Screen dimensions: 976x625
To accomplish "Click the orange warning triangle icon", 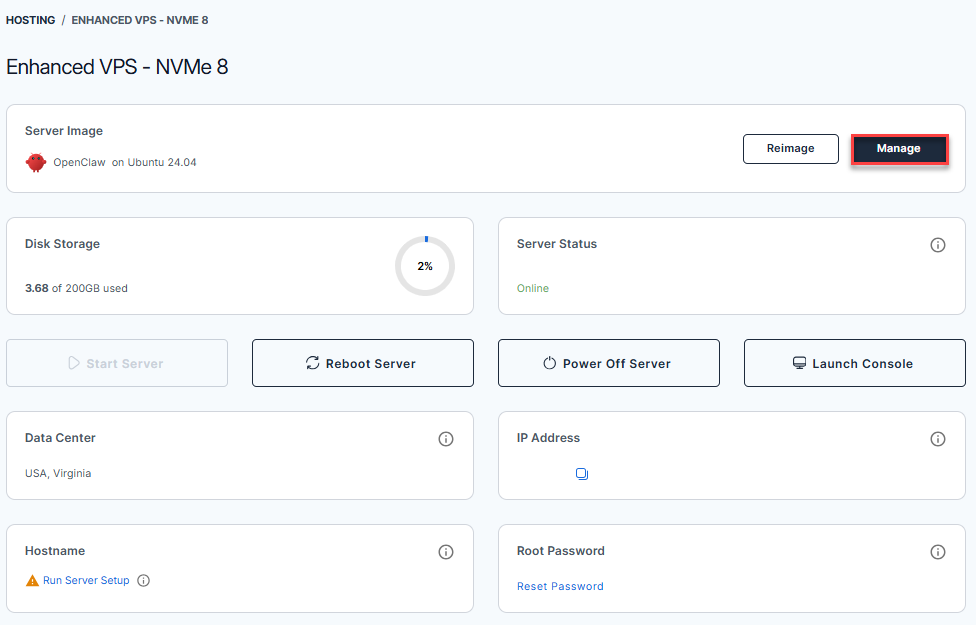I will (x=32, y=581).
